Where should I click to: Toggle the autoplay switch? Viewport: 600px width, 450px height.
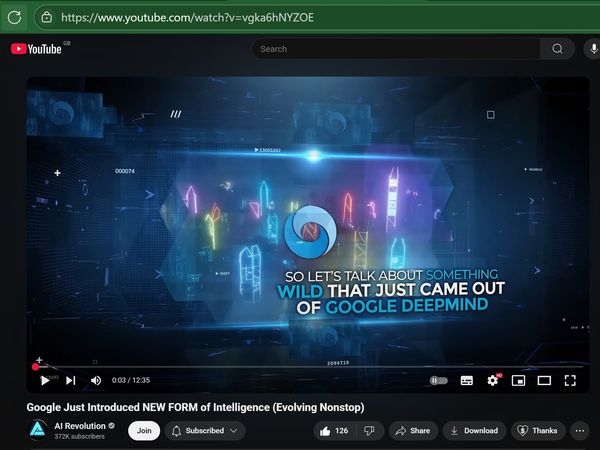click(439, 380)
